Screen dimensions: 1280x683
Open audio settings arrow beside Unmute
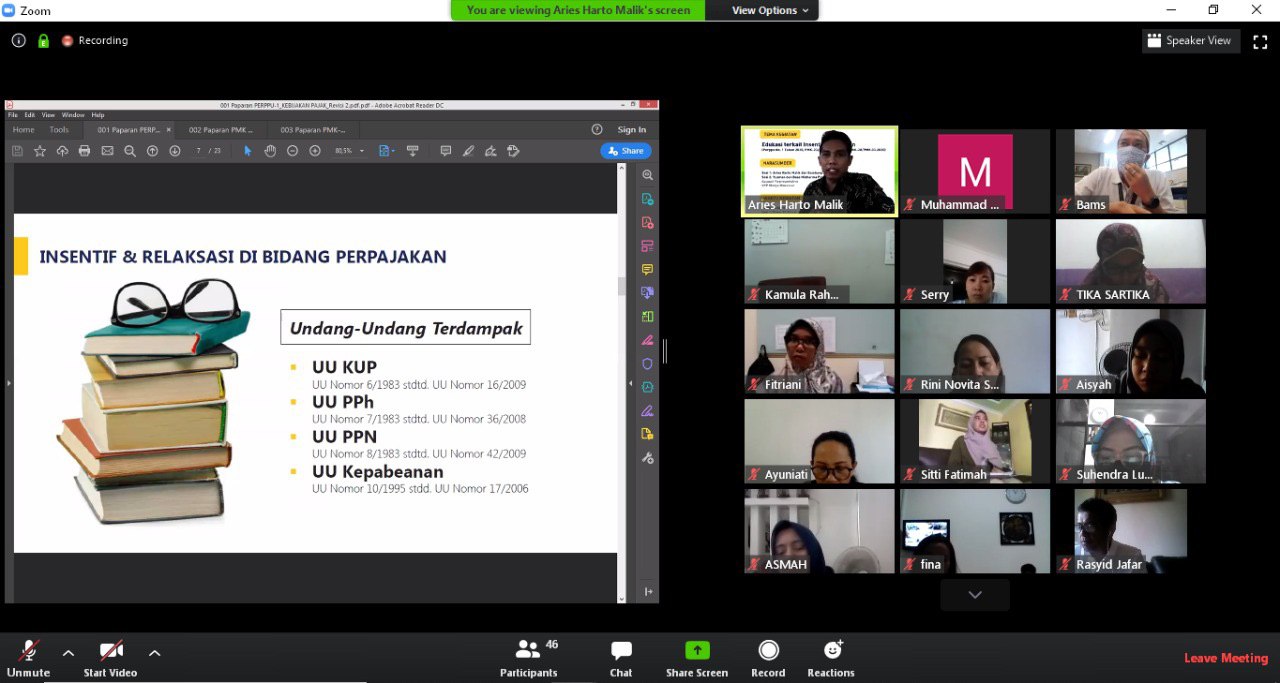(68, 653)
